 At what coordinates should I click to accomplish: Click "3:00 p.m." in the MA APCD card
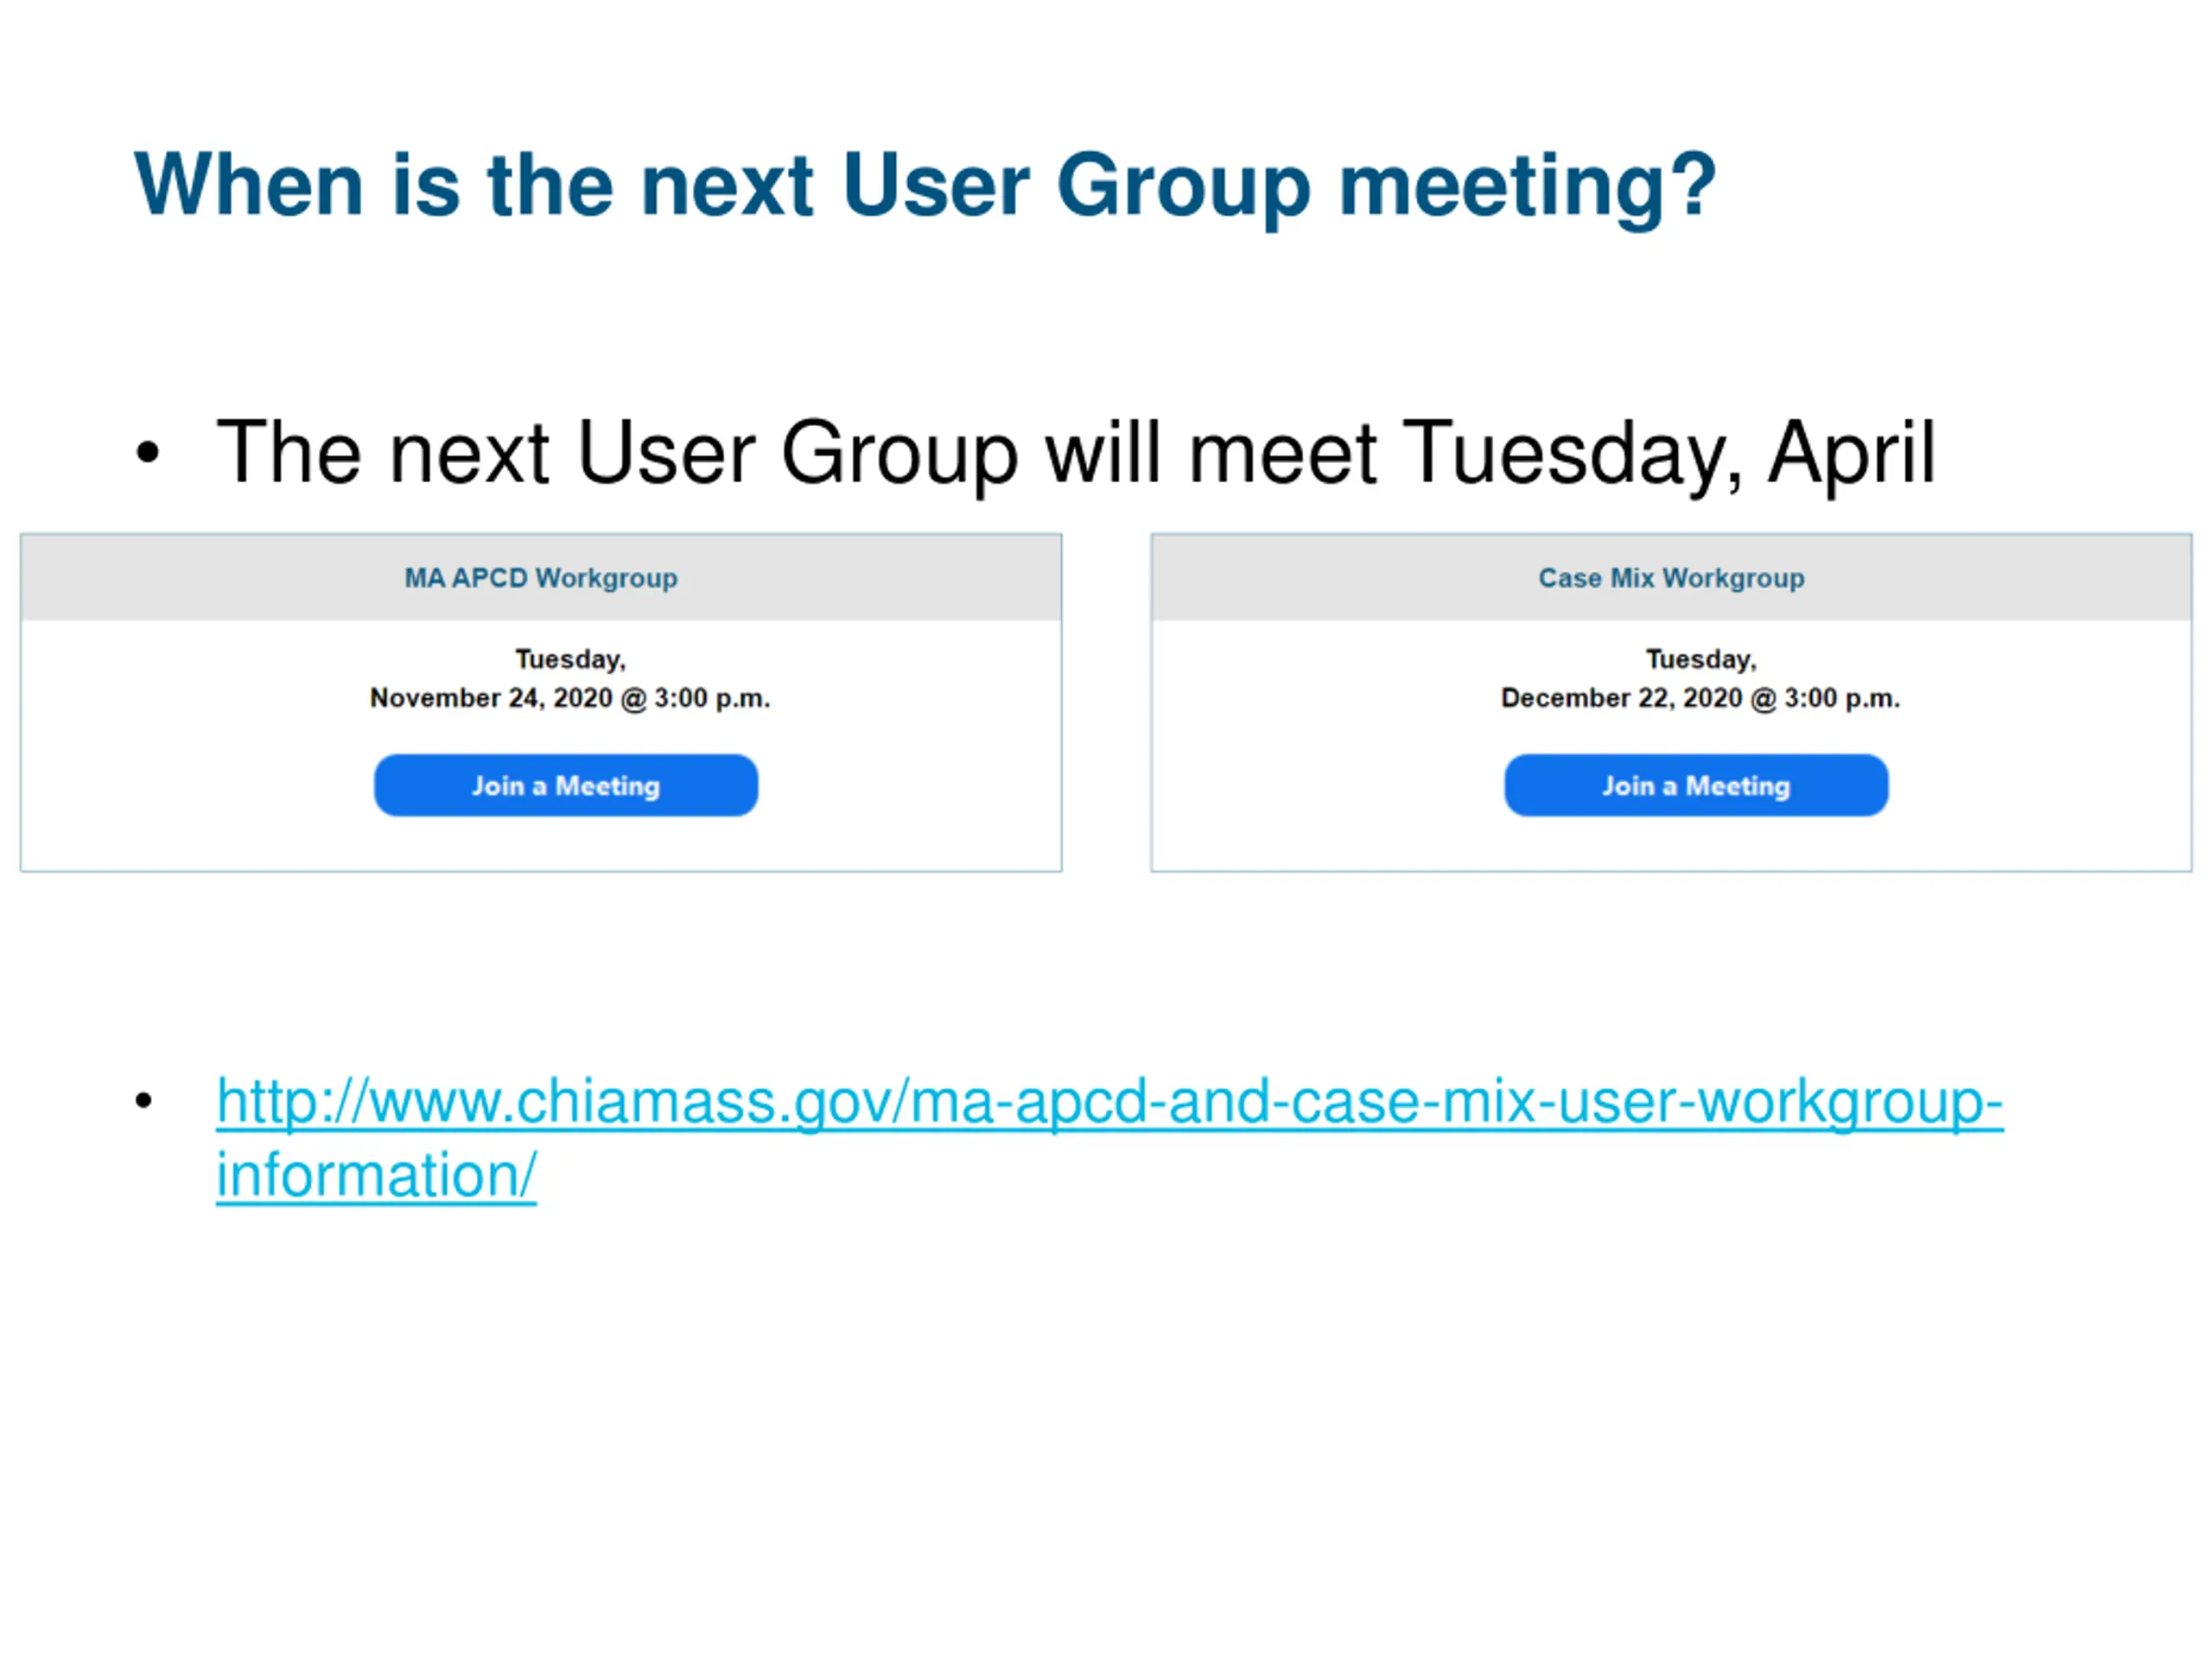click(x=712, y=698)
